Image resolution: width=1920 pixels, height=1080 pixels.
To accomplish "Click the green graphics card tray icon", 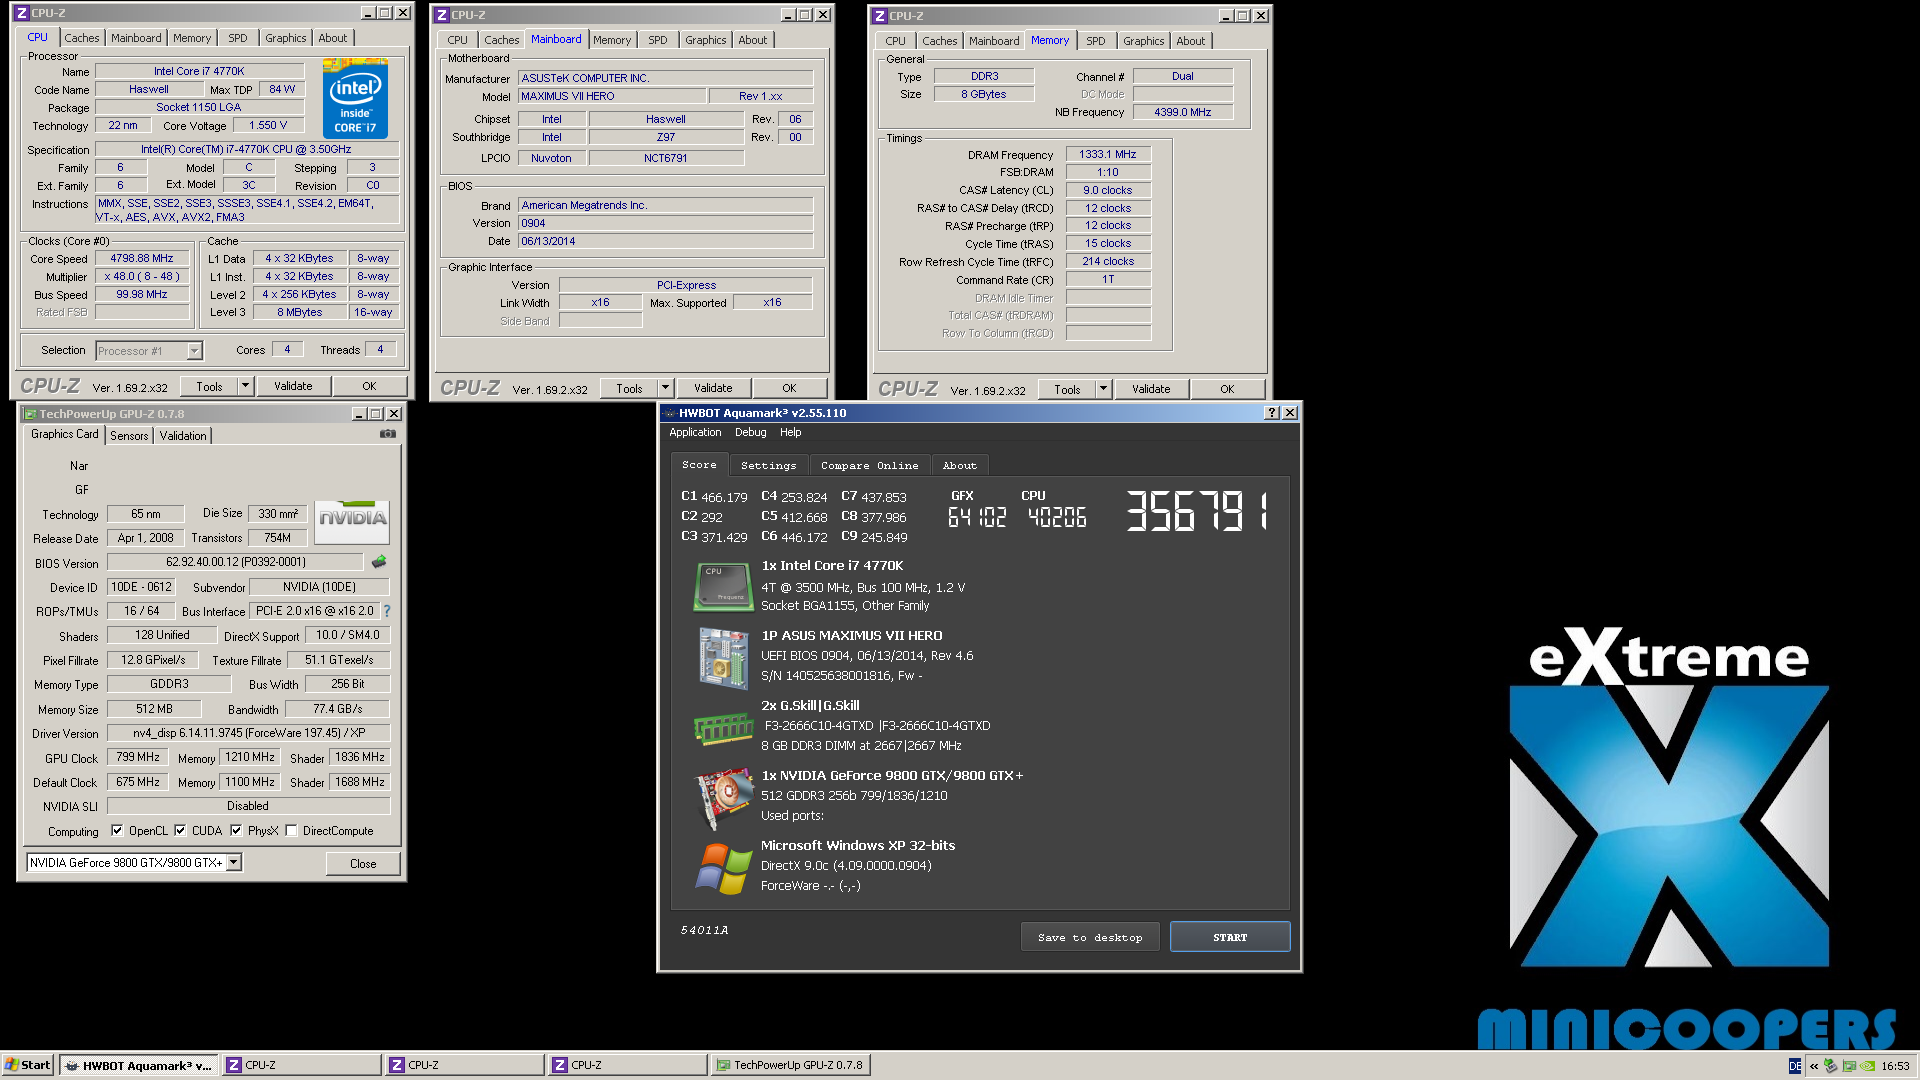I will pos(1849,1066).
